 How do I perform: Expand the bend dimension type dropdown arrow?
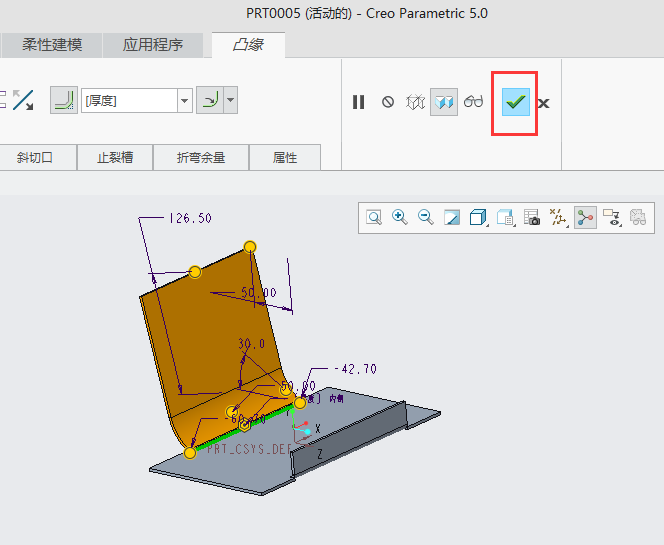click(231, 101)
